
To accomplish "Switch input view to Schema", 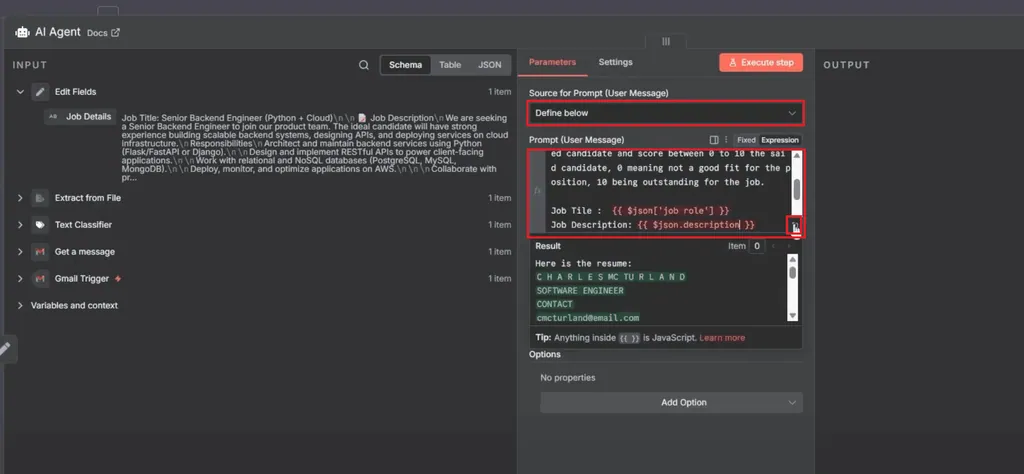I will coord(406,65).
